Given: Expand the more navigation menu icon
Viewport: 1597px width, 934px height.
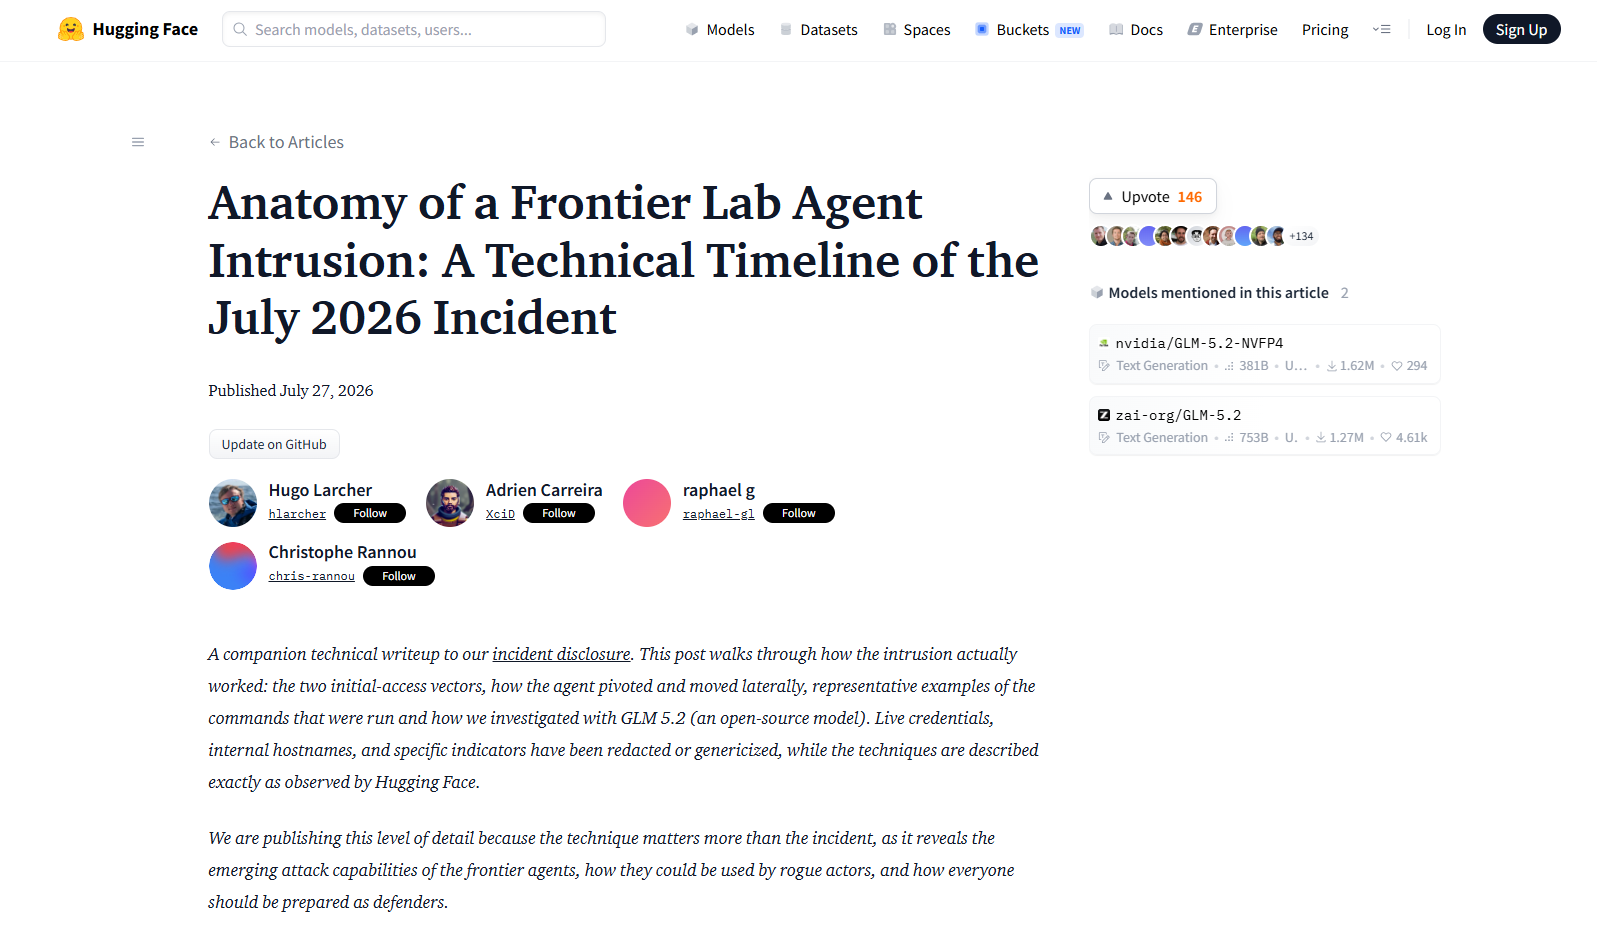Looking at the screenshot, I should [x=1381, y=29].
